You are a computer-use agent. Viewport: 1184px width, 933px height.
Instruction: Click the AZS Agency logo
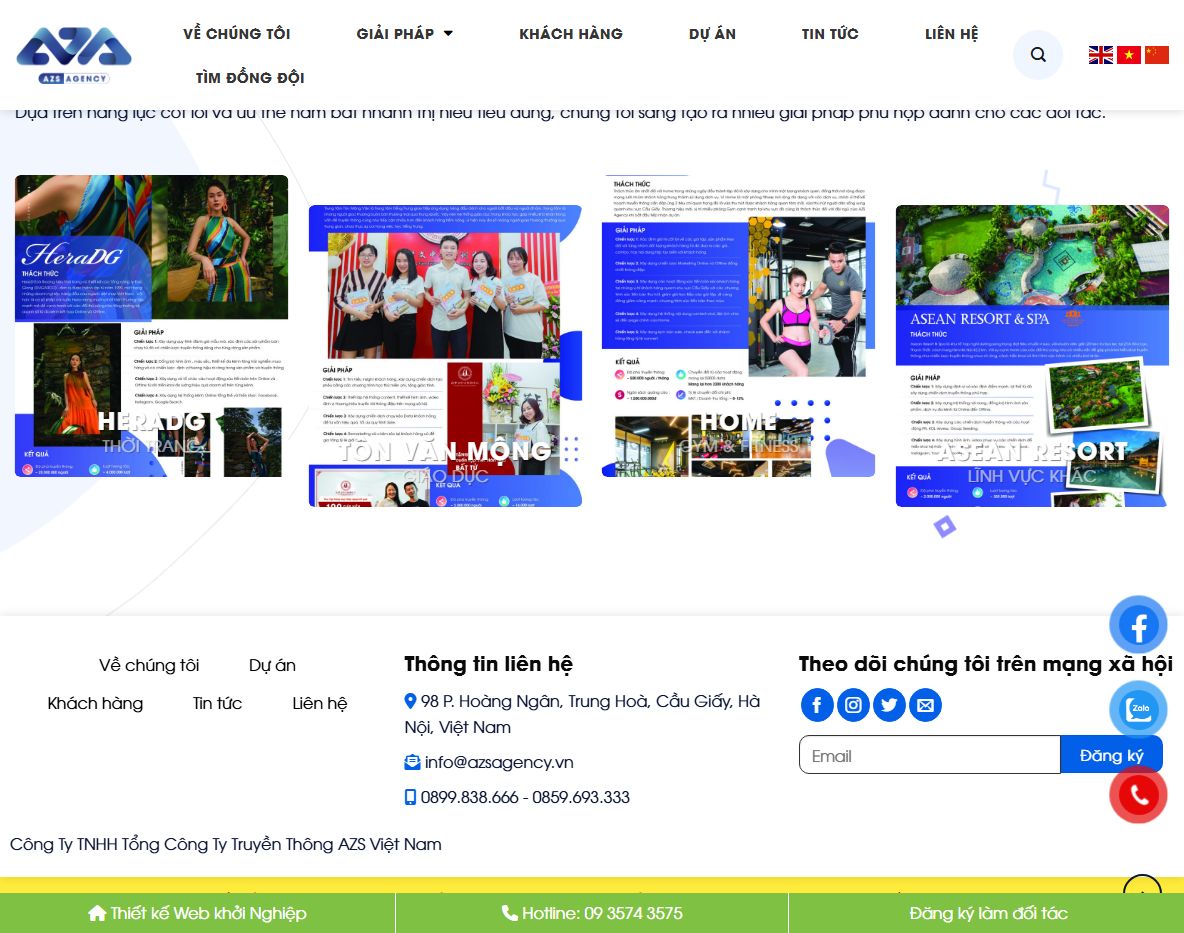pos(74,55)
